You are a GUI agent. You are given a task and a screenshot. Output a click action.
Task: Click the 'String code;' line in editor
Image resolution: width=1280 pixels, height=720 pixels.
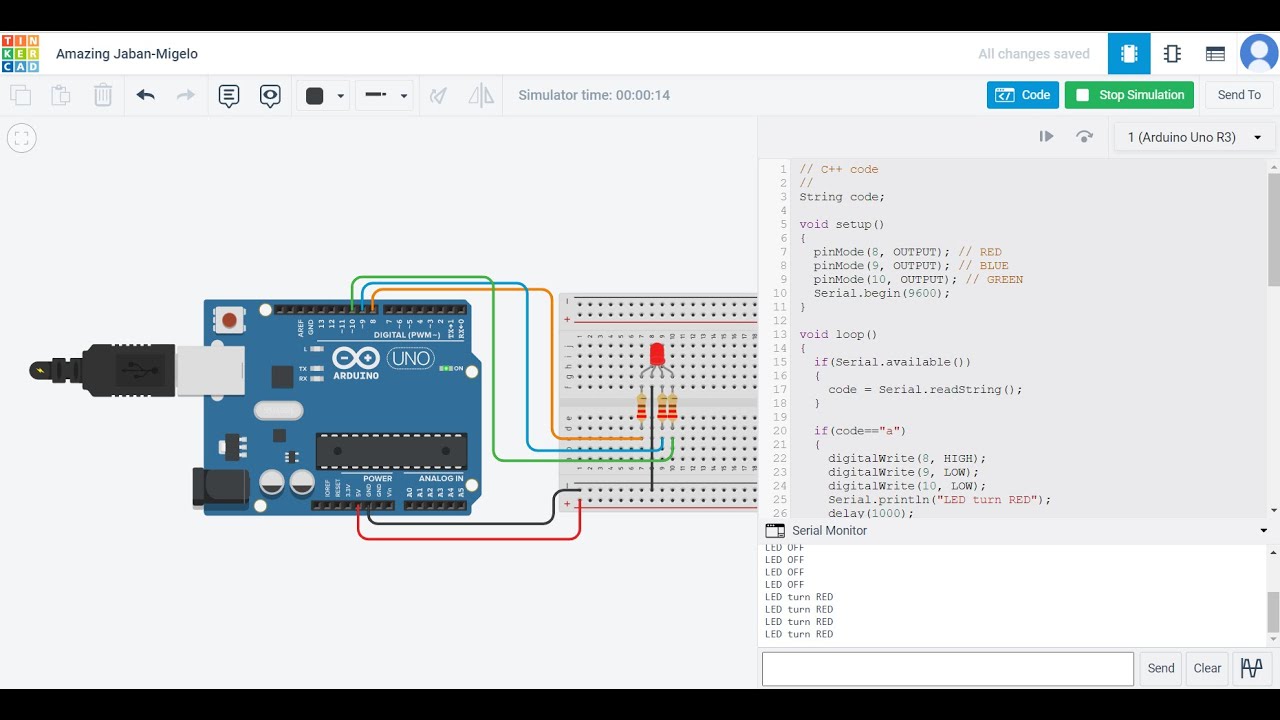(x=842, y=197)
